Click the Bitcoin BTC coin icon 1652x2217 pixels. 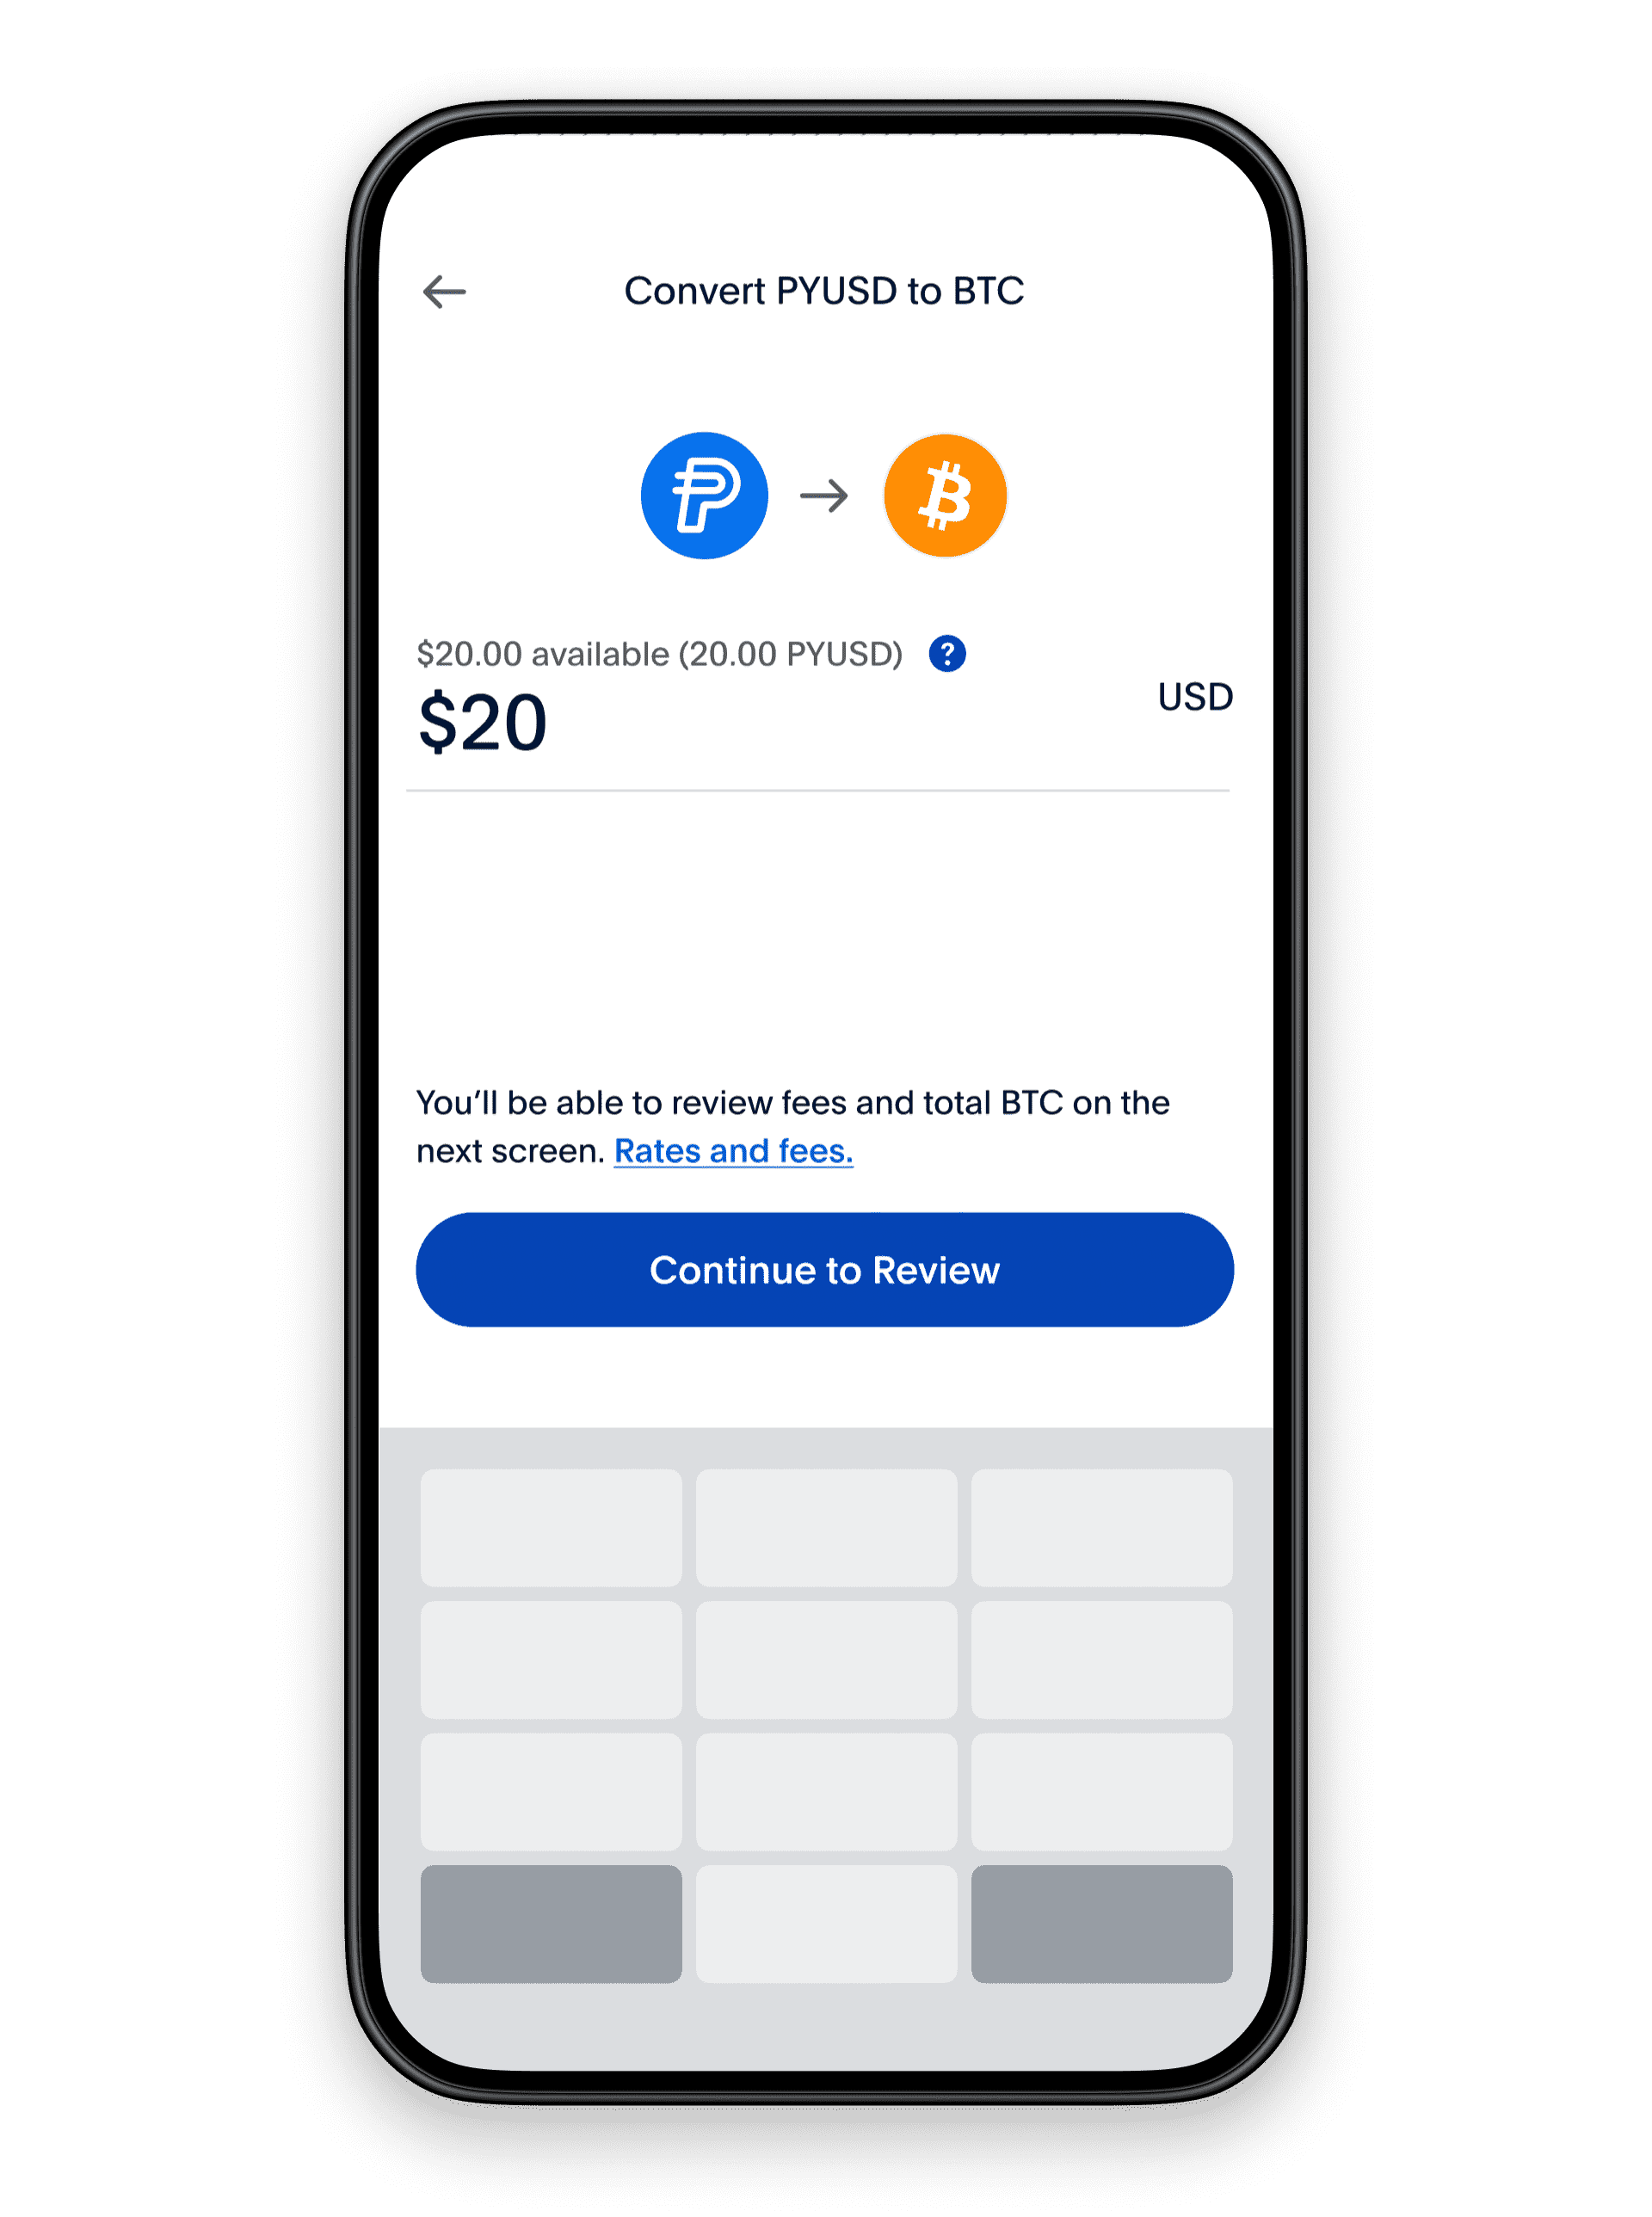click(947, 495)
